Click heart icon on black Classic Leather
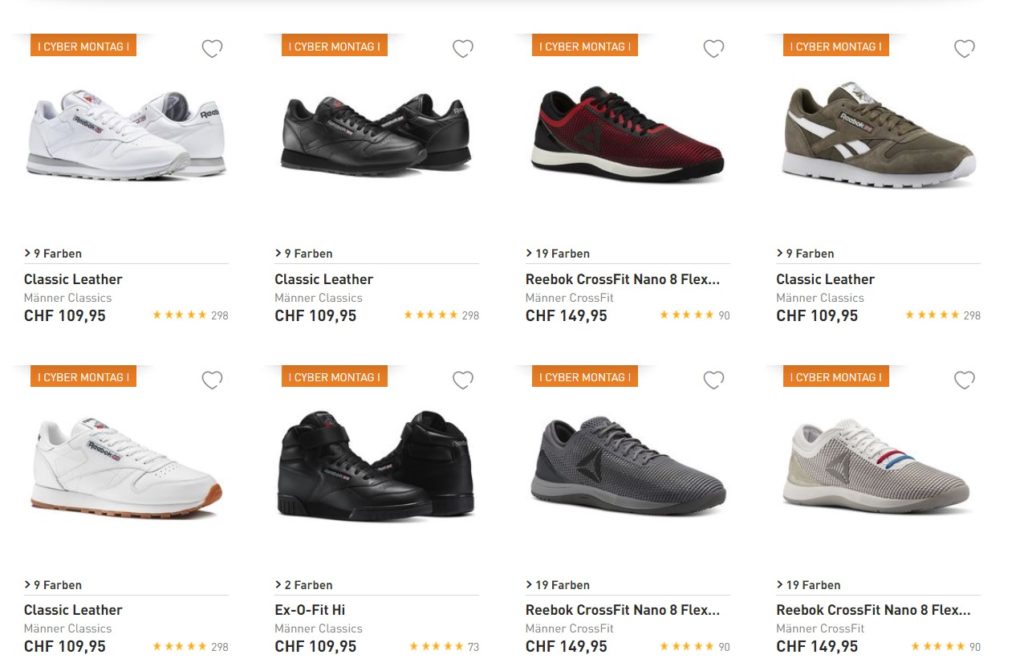 click(x=463, y=48)
